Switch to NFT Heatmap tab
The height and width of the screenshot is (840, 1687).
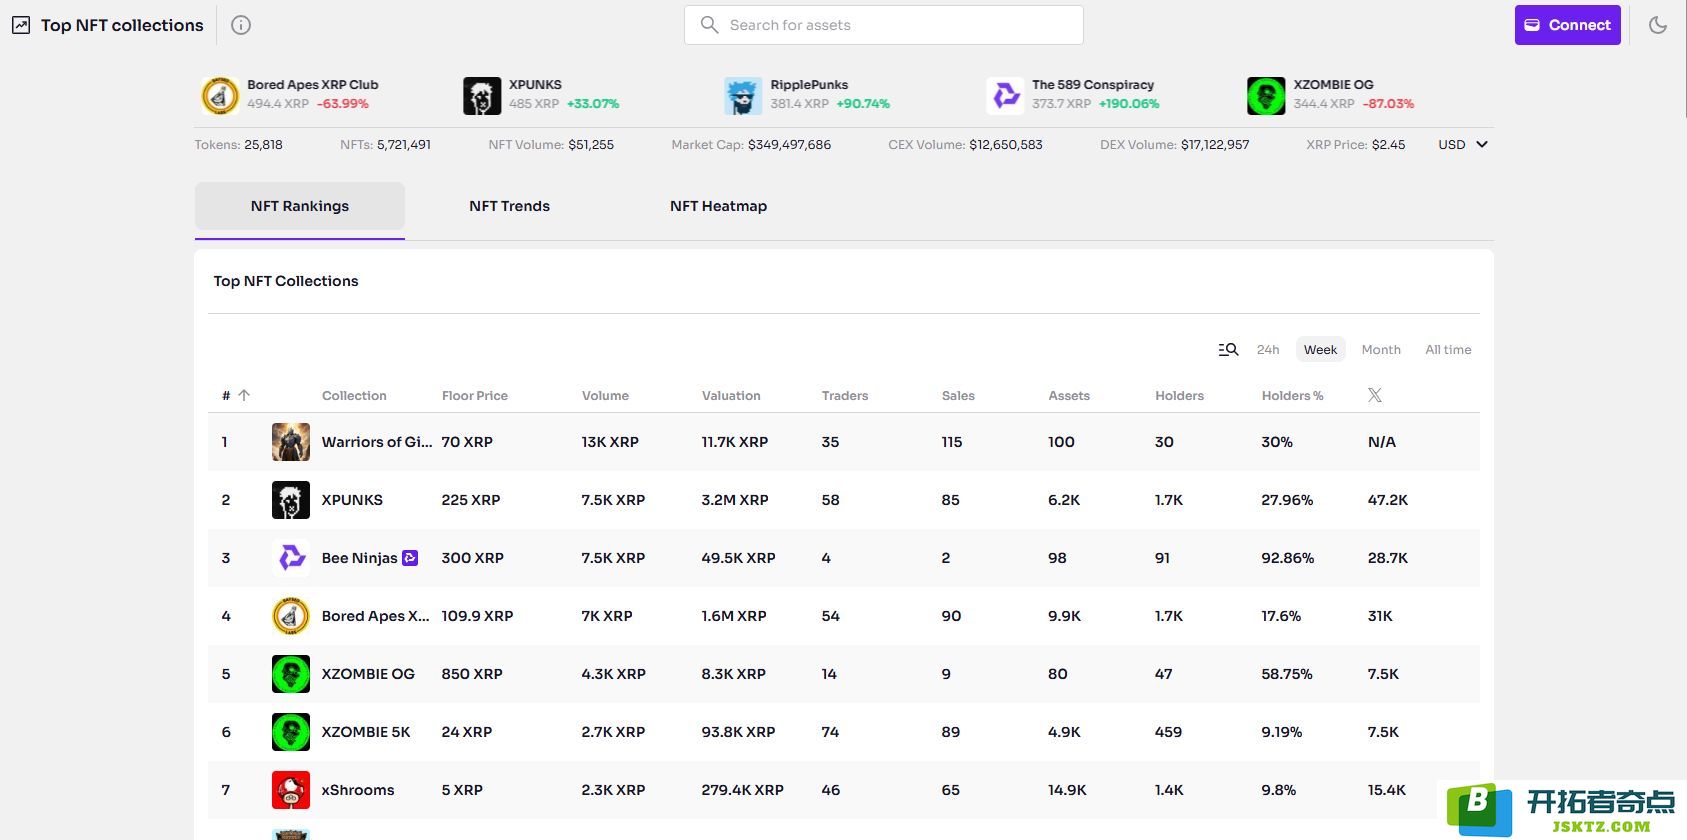coord(718,206)
